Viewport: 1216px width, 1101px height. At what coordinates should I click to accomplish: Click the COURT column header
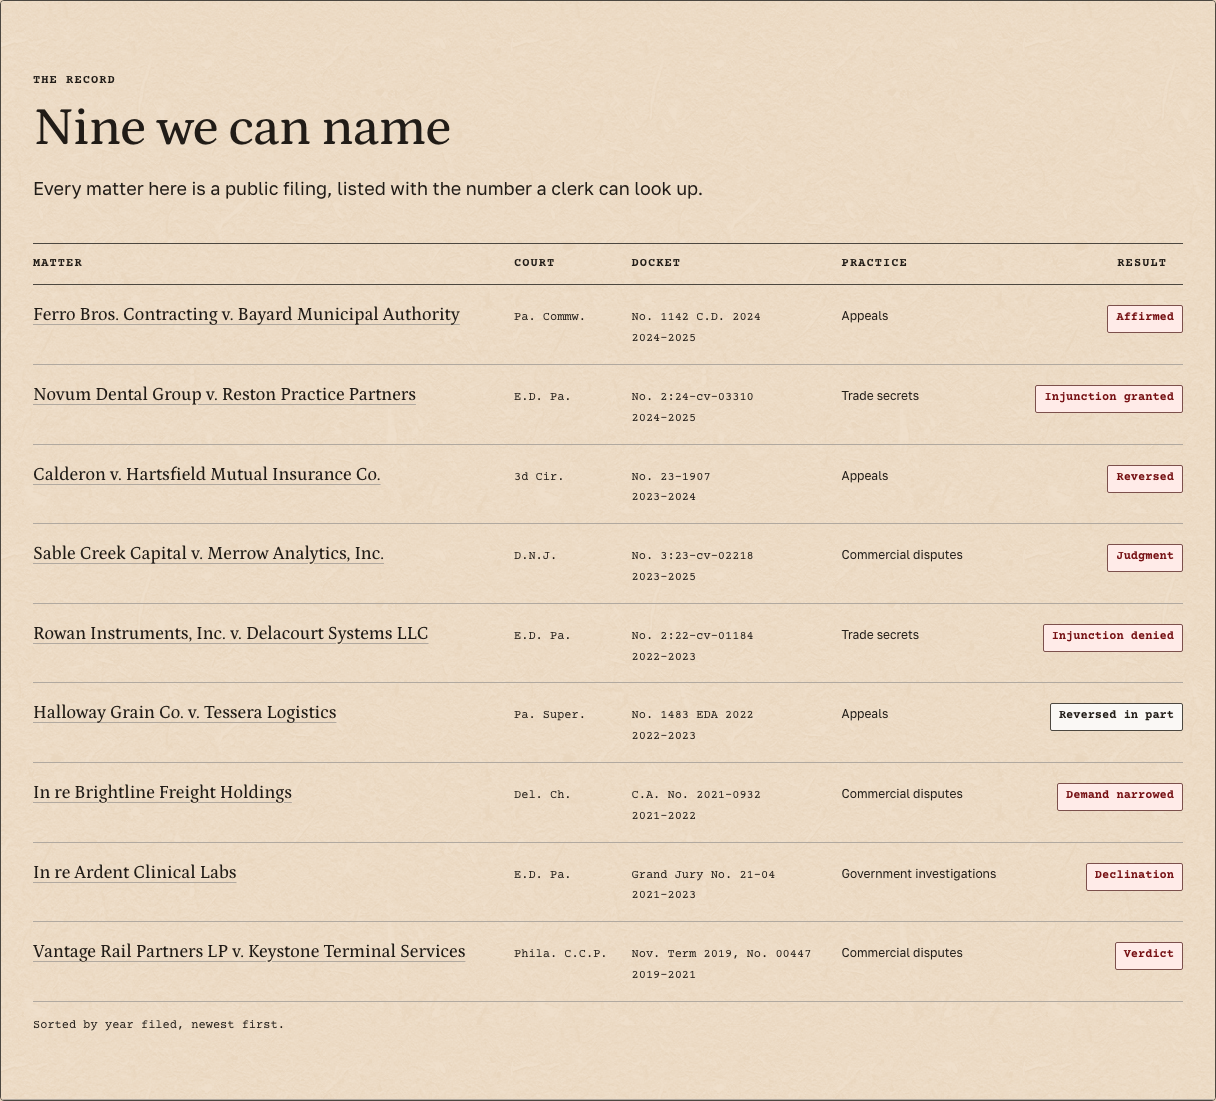pos(534,263)
